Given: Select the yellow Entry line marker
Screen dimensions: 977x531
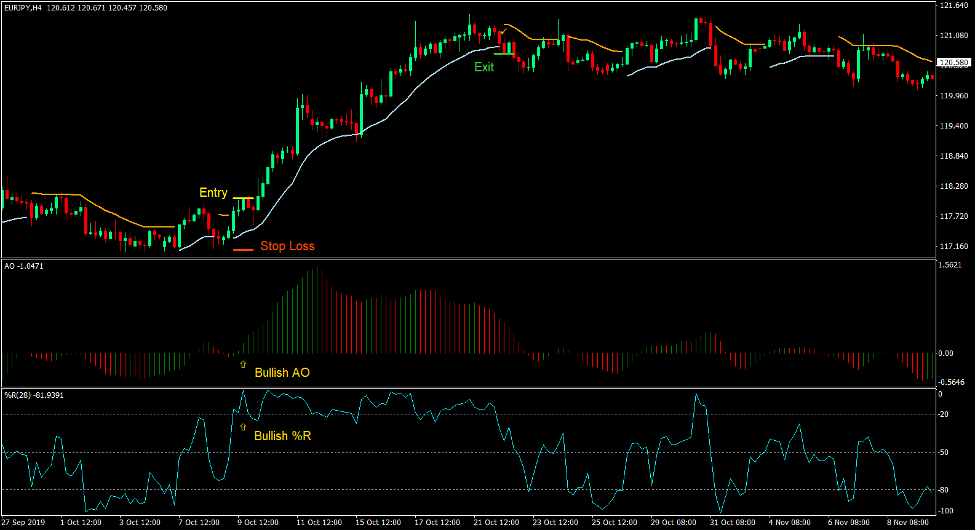Looking at the screenshot, I should click(x=243, y=199).
